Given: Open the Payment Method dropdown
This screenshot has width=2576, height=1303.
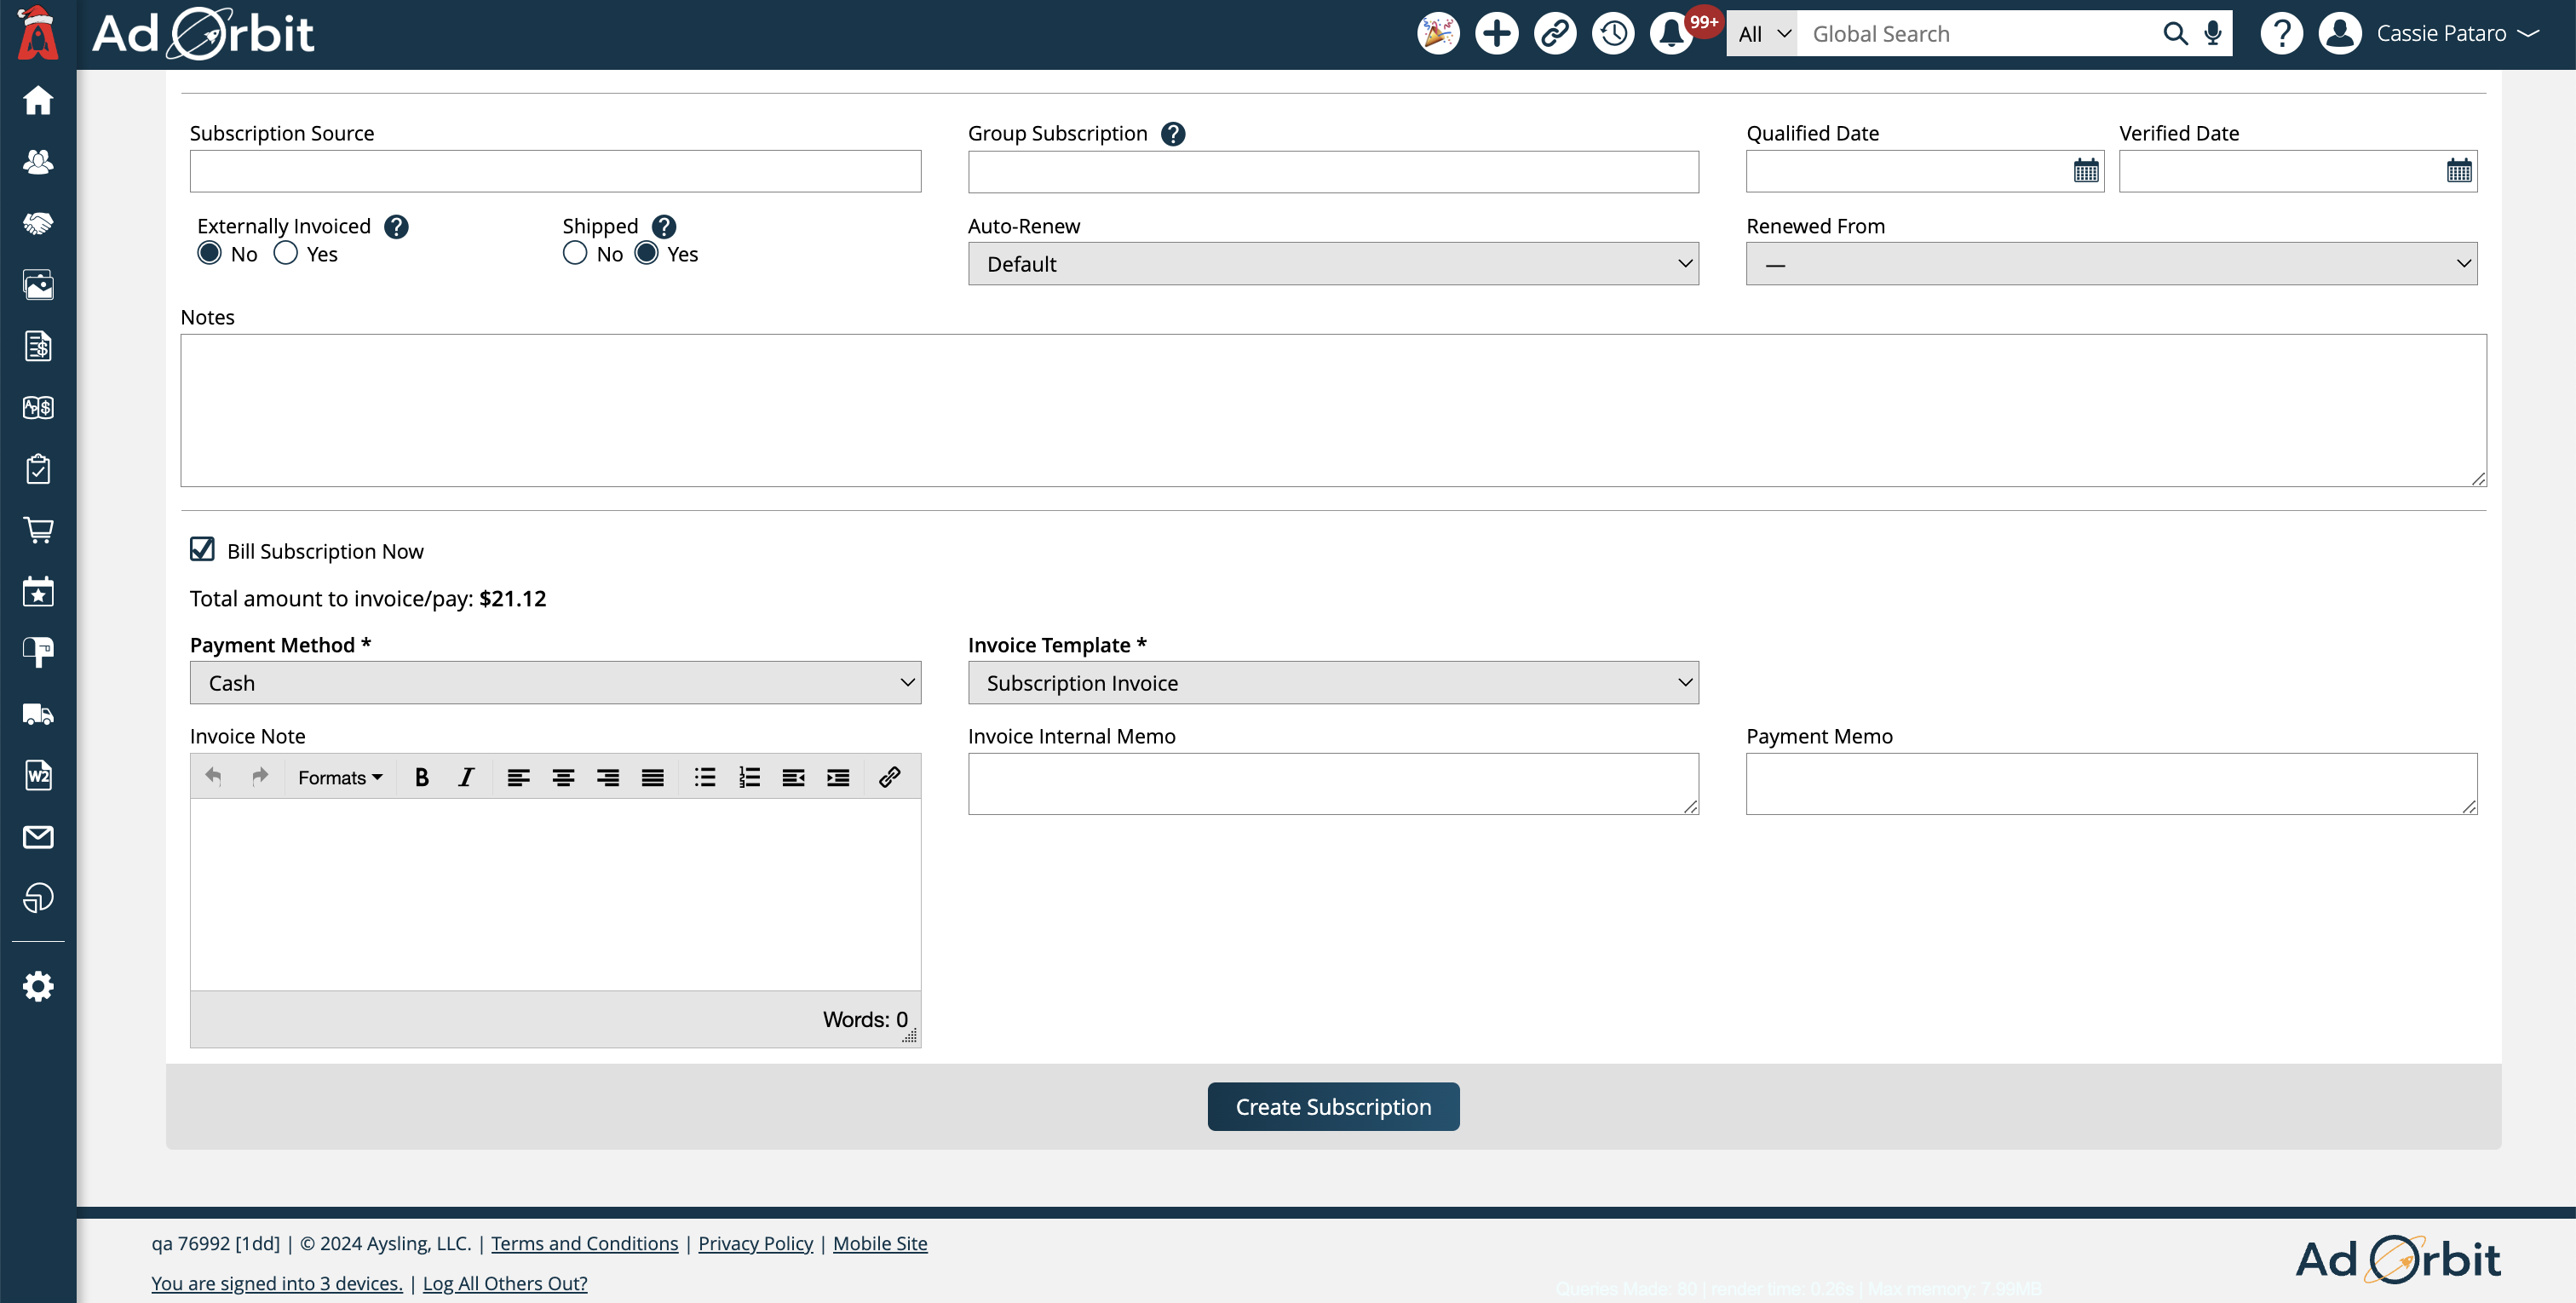Looking at the screenshot, I should (x=555, y=683).
